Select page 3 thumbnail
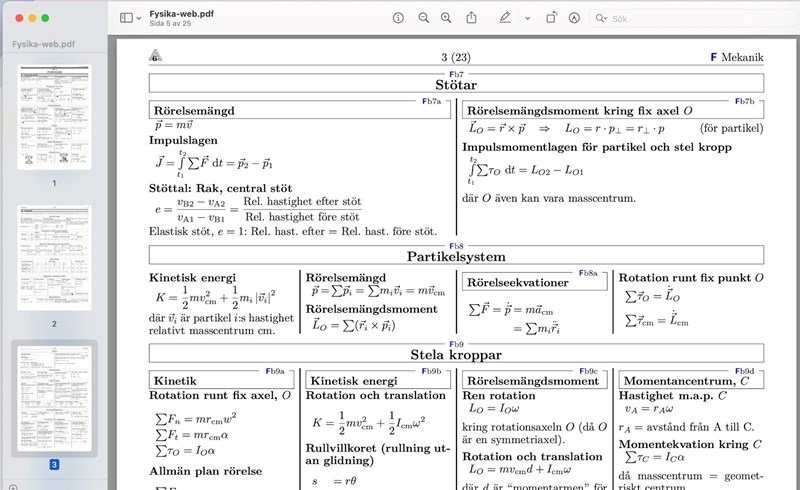Viewport: 800px width, 490px height. [x=54, y=398]
